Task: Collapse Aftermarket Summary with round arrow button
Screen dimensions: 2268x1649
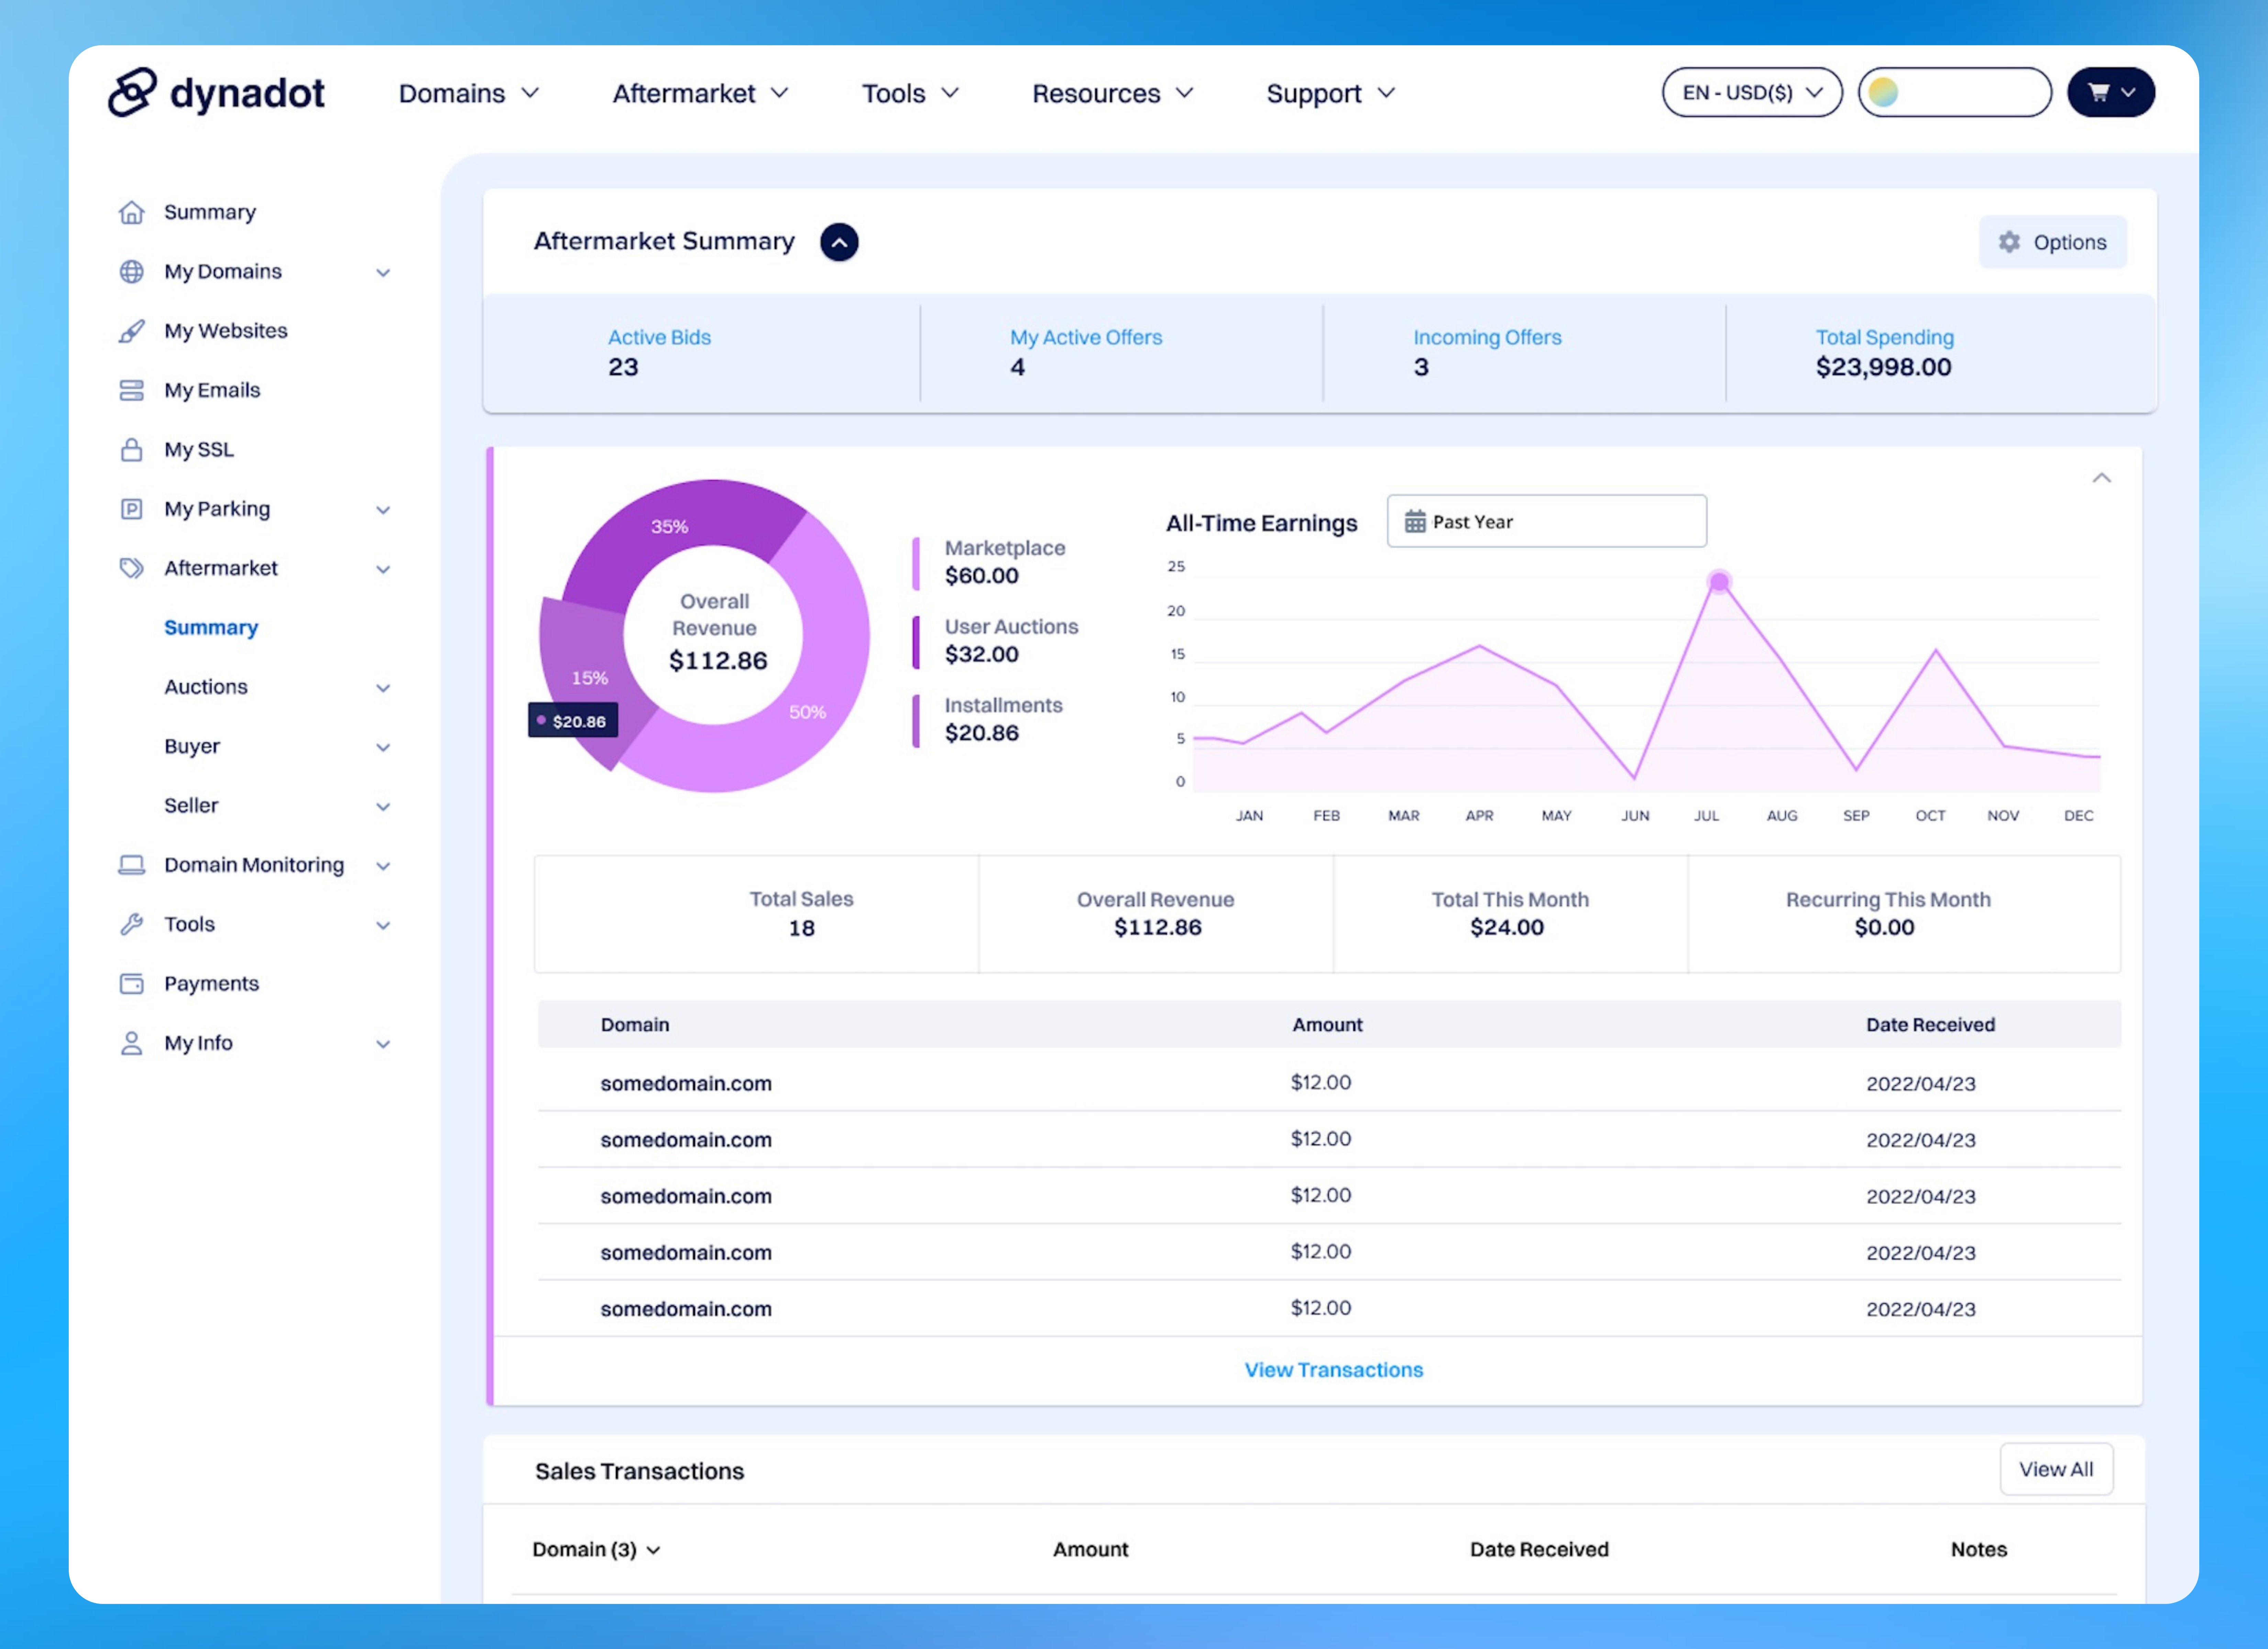Action: [839, 242]
